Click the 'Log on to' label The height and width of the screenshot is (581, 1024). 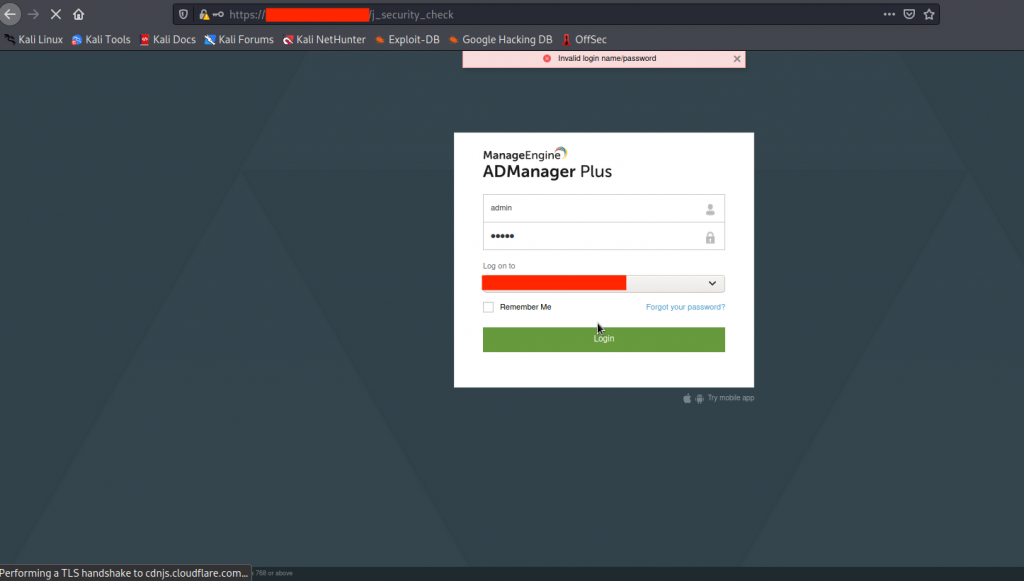point(499,266)
